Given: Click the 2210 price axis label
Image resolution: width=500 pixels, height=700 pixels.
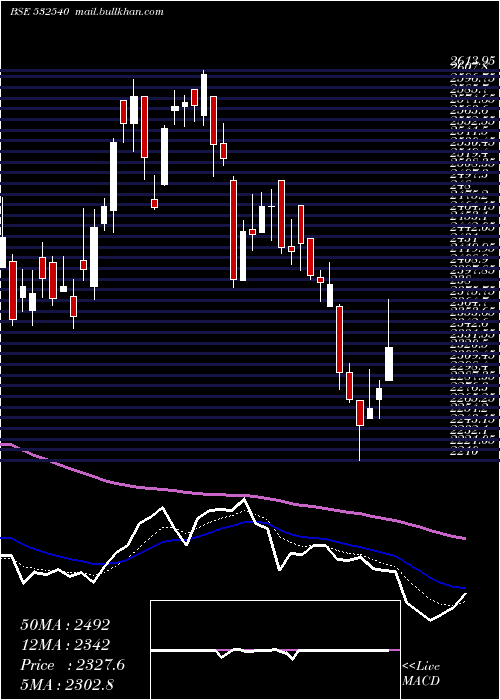Looking at the screenshot, I should [464, 452].
